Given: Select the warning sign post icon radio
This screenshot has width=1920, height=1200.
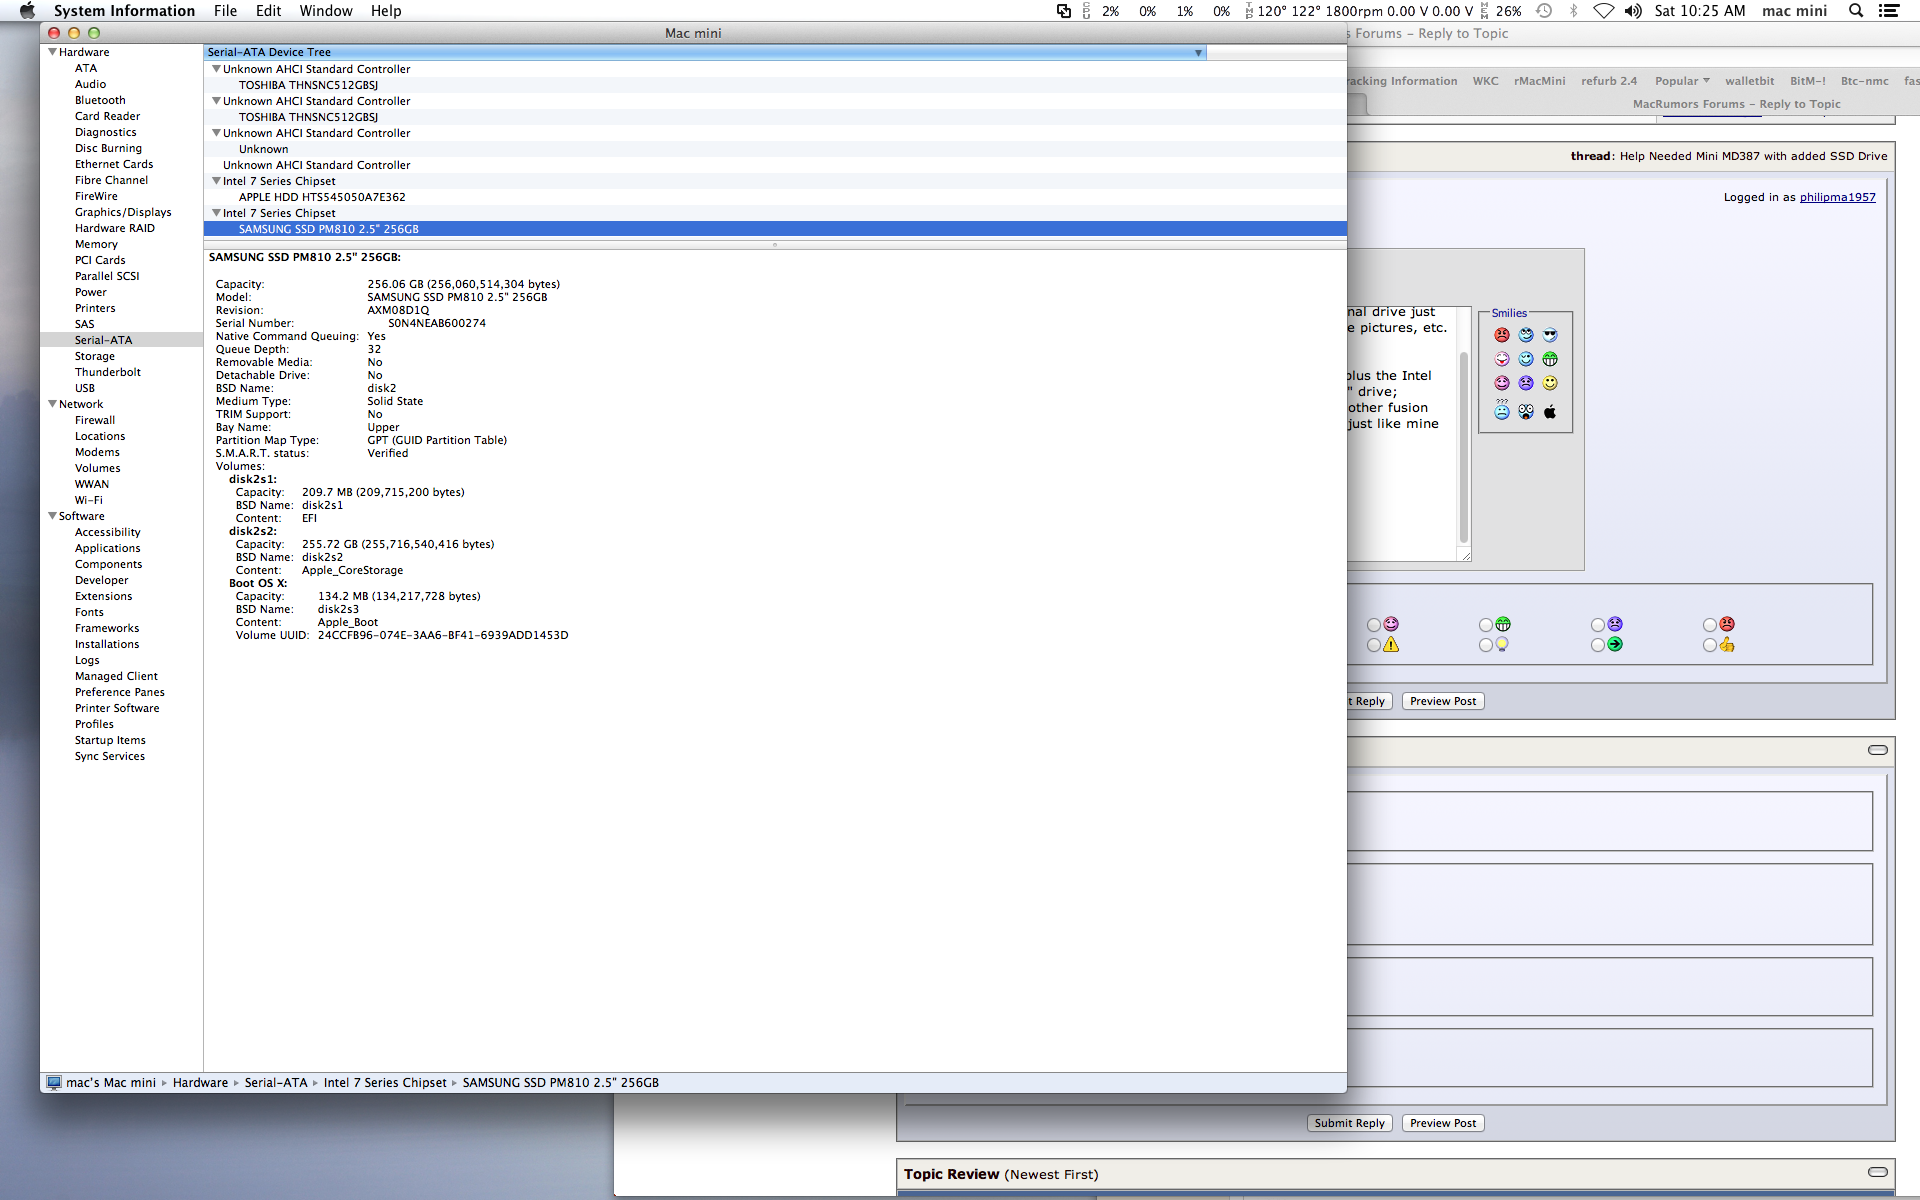Looking at the screenshot, I should (1374, 645).
